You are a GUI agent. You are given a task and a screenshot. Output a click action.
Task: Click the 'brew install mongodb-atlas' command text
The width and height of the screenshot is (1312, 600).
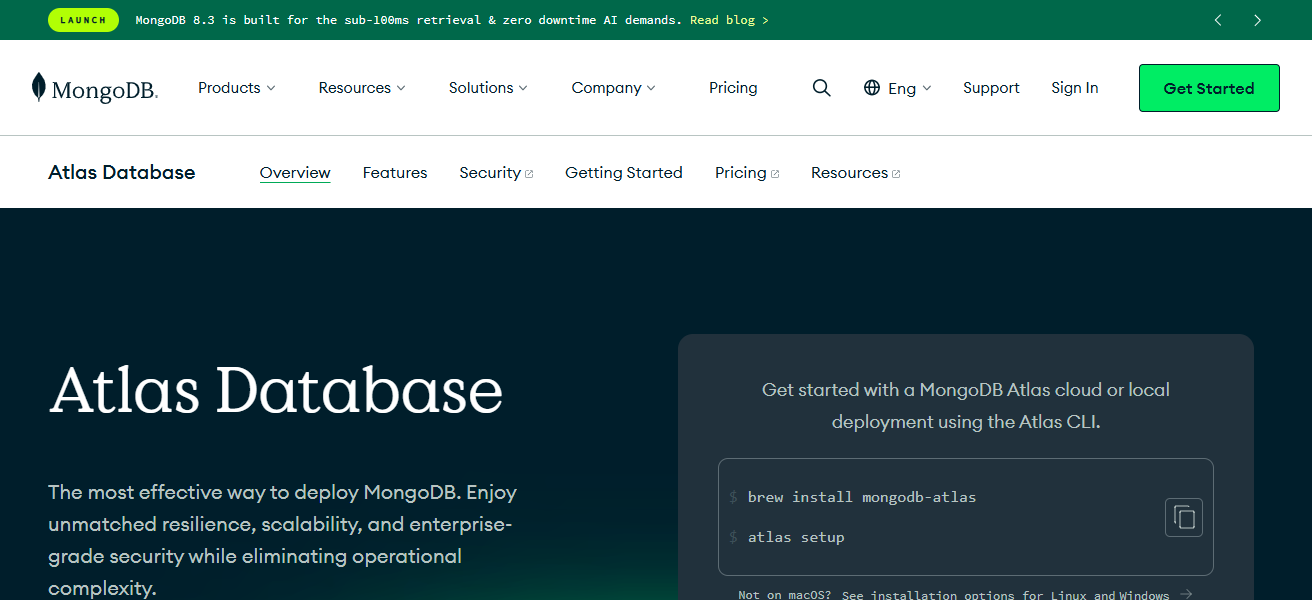[x=862, y=497]
